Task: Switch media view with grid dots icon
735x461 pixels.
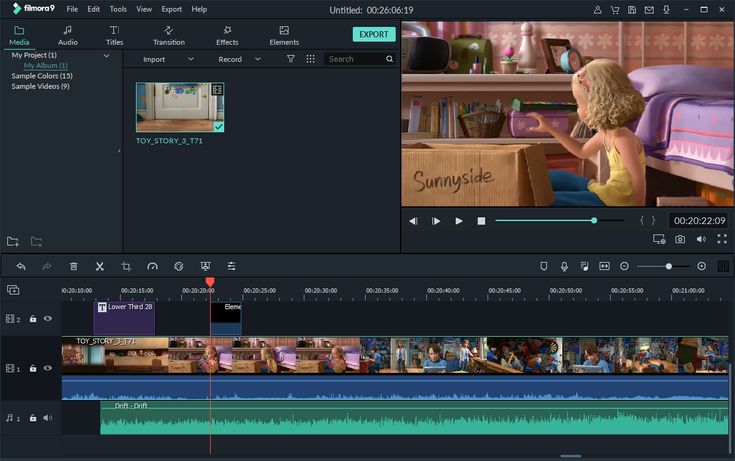Action: 310,59
